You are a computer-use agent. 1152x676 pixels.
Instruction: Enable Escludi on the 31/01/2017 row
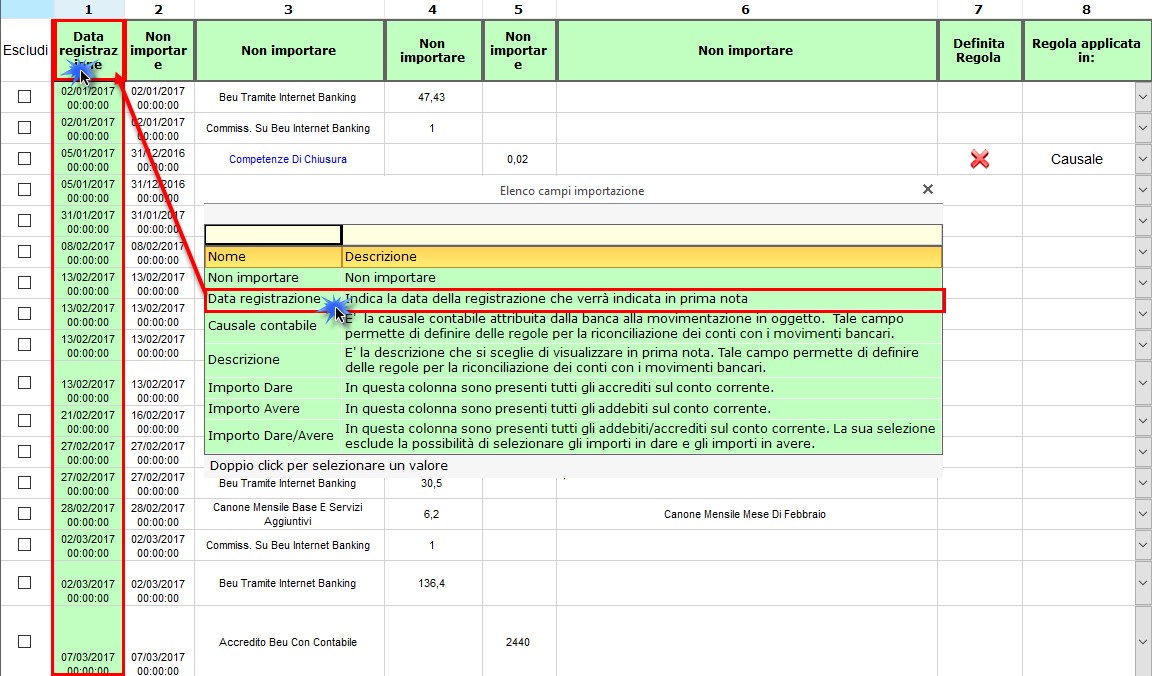pos(24,220)
